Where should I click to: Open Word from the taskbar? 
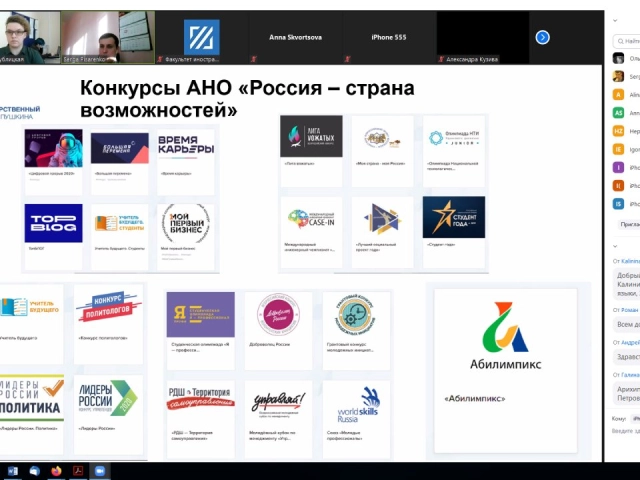13,471
